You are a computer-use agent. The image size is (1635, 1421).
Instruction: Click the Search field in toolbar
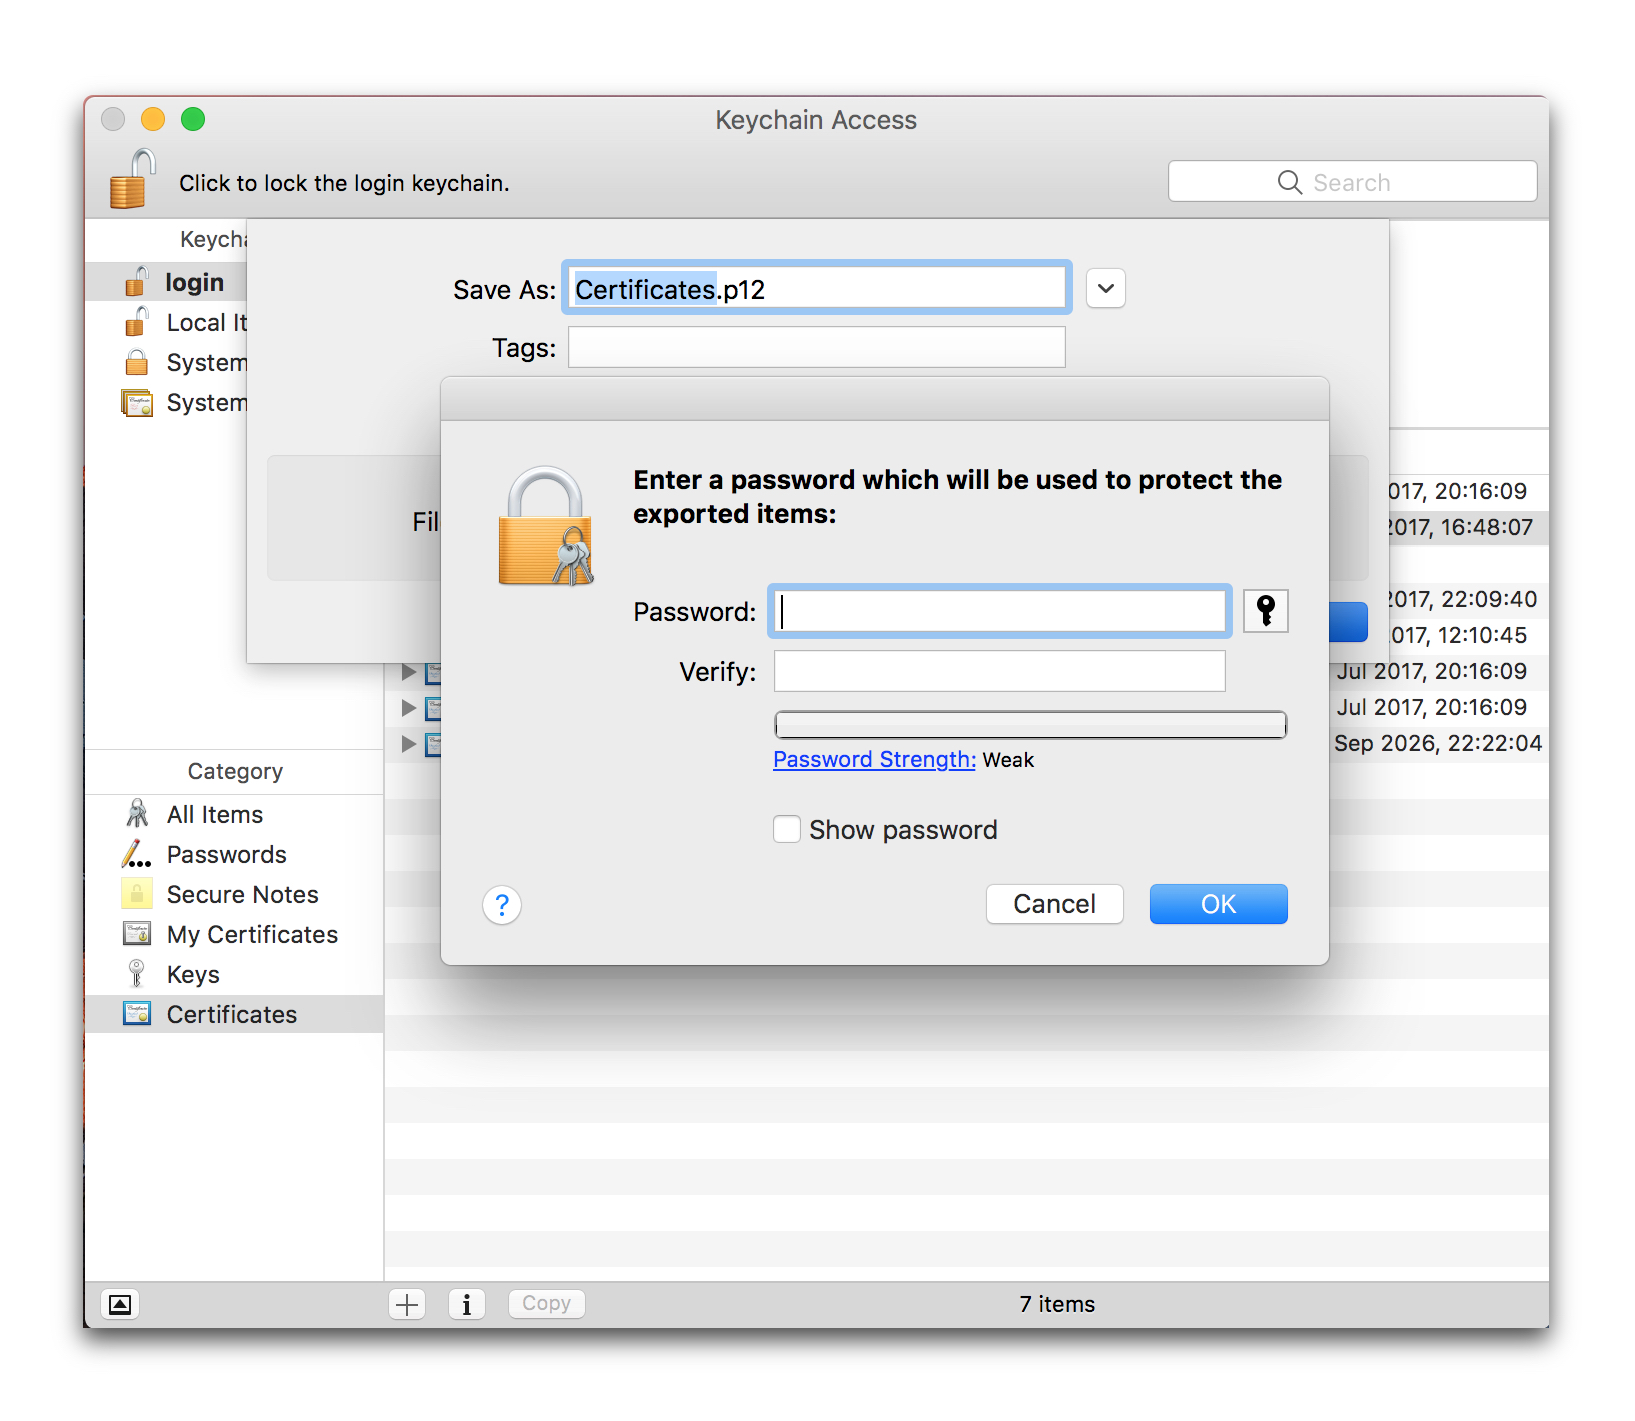click(x=1352, y=182)
